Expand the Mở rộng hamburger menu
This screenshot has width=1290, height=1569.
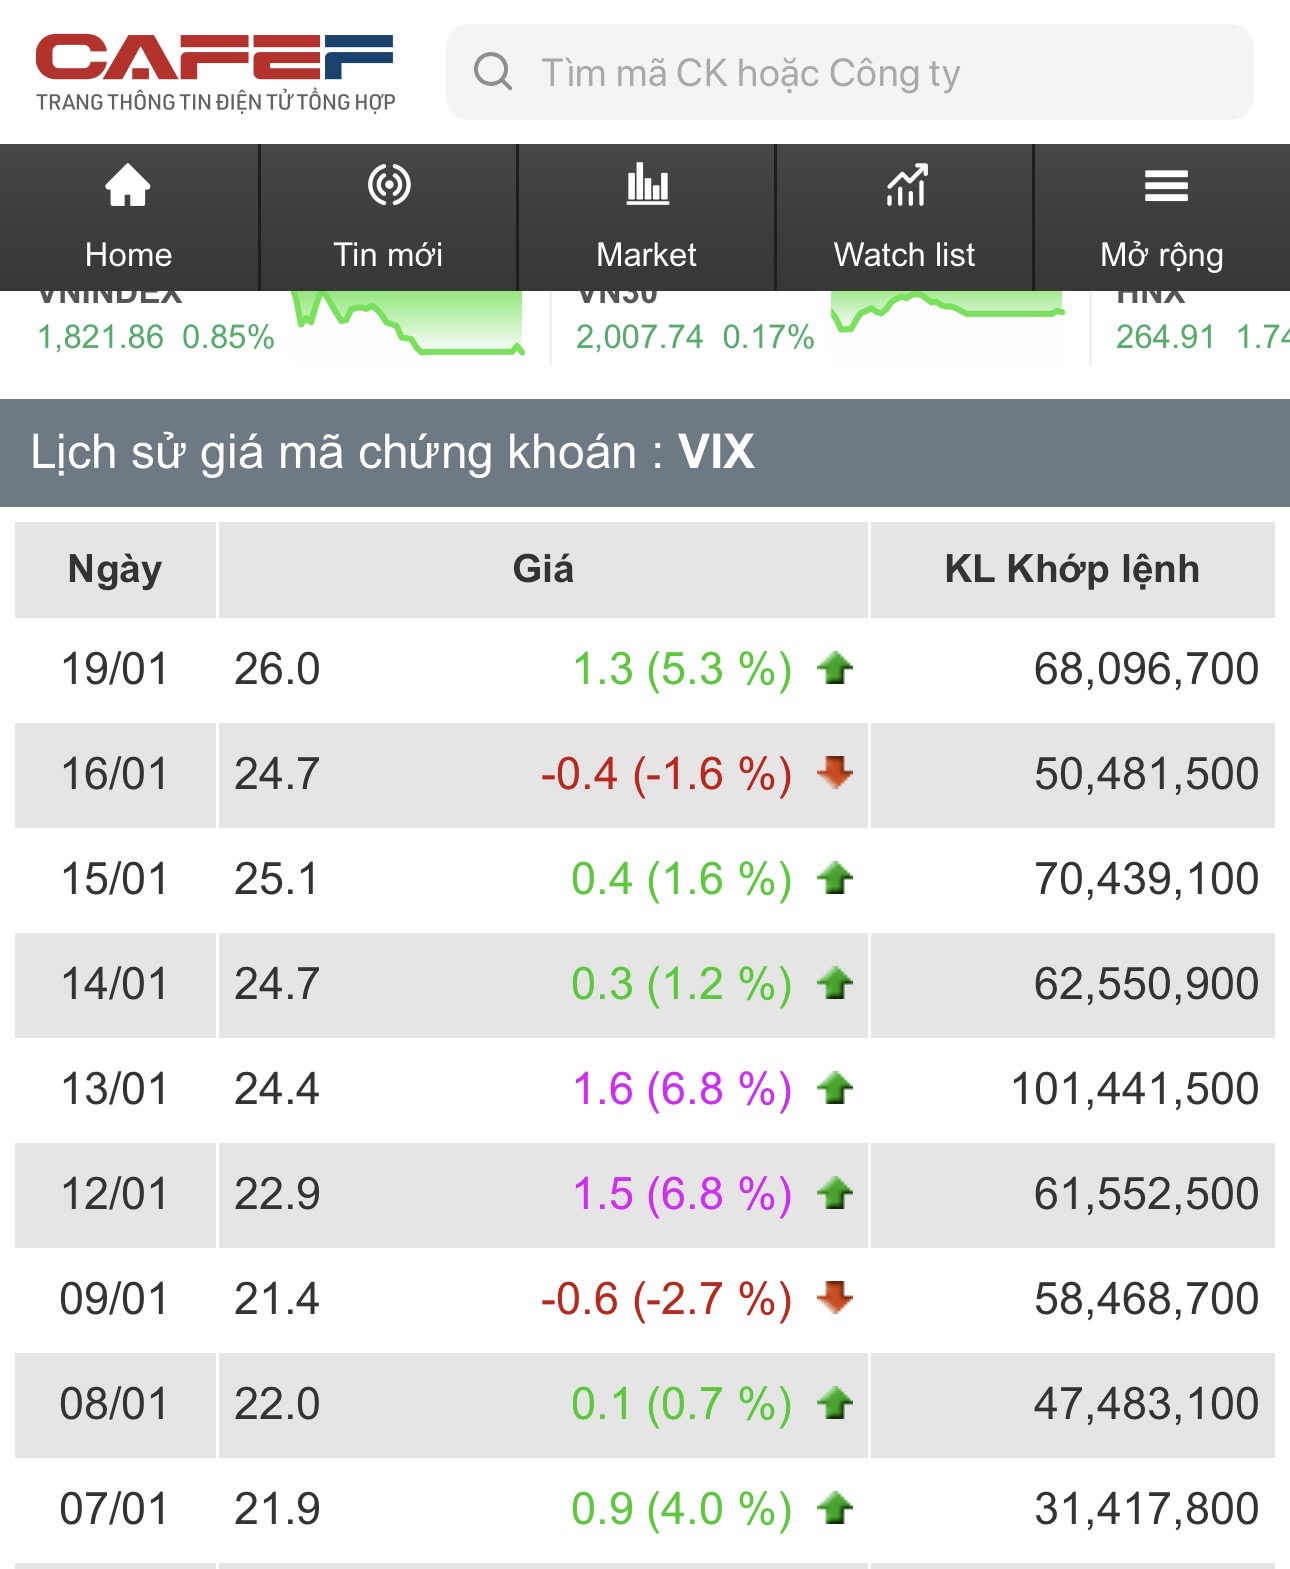point(1165,186)
